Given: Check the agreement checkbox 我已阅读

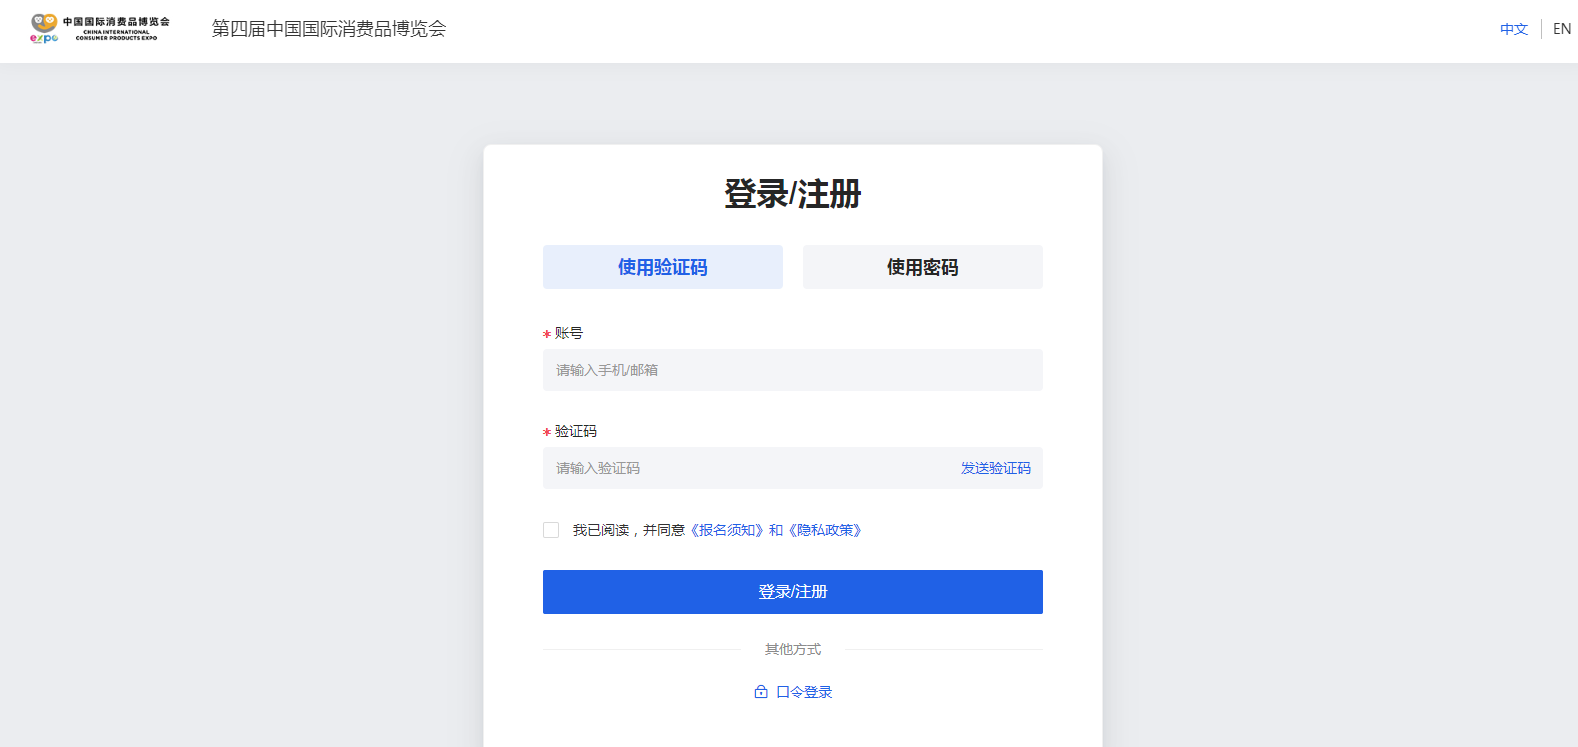Looking at the screenshot, I should (551, 530).
